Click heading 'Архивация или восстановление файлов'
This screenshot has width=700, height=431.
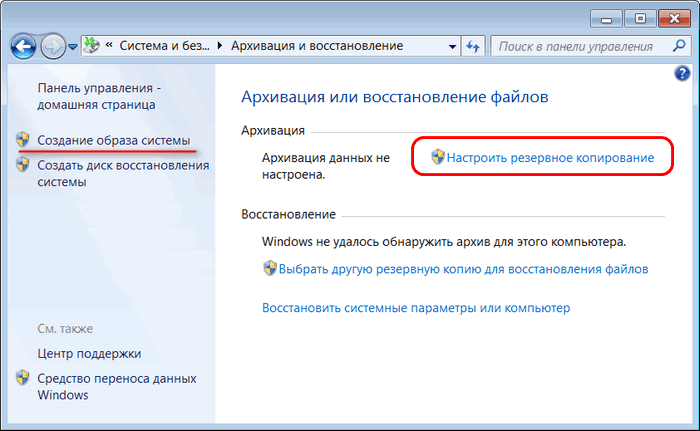395,96
